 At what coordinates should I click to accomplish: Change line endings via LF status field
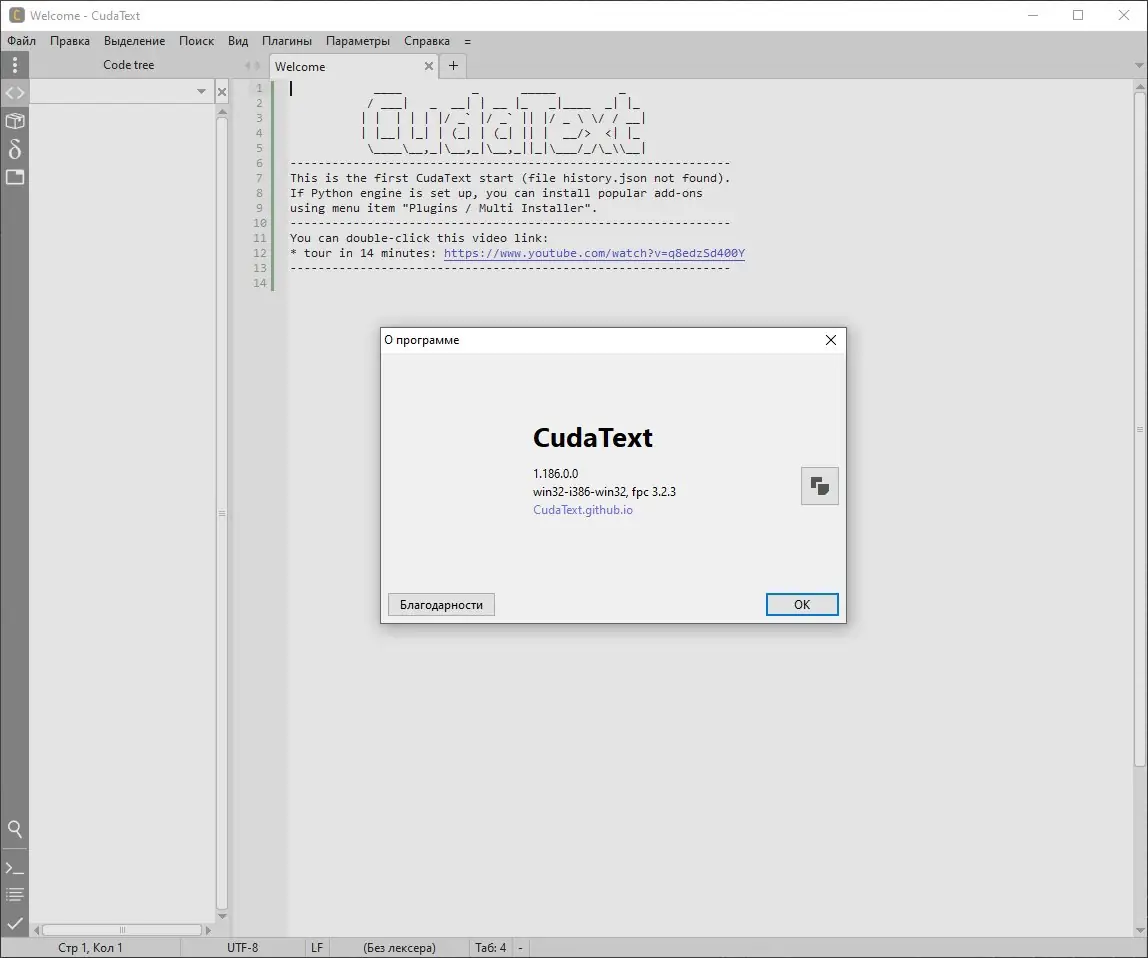point(317,948)
